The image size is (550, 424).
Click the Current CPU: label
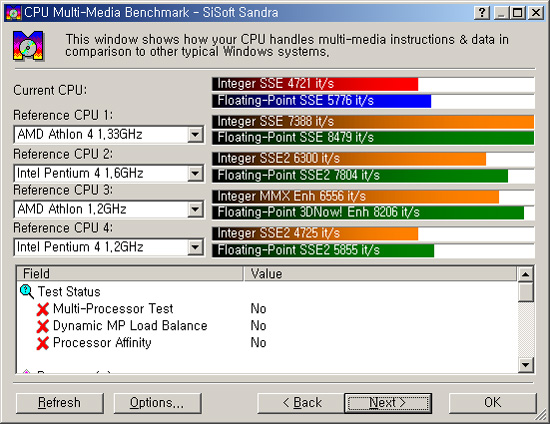pos(50,90)
